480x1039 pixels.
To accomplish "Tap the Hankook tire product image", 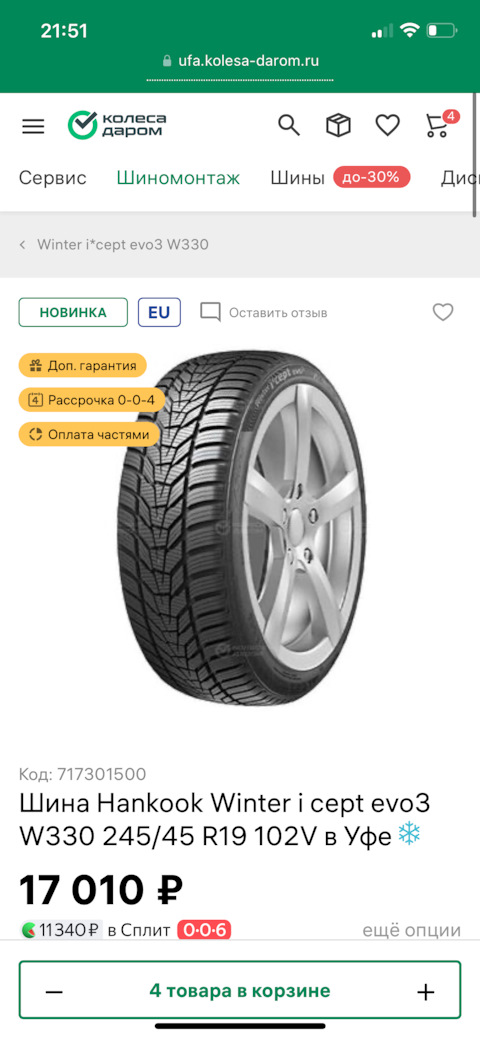I will click(x=243, y=527).
